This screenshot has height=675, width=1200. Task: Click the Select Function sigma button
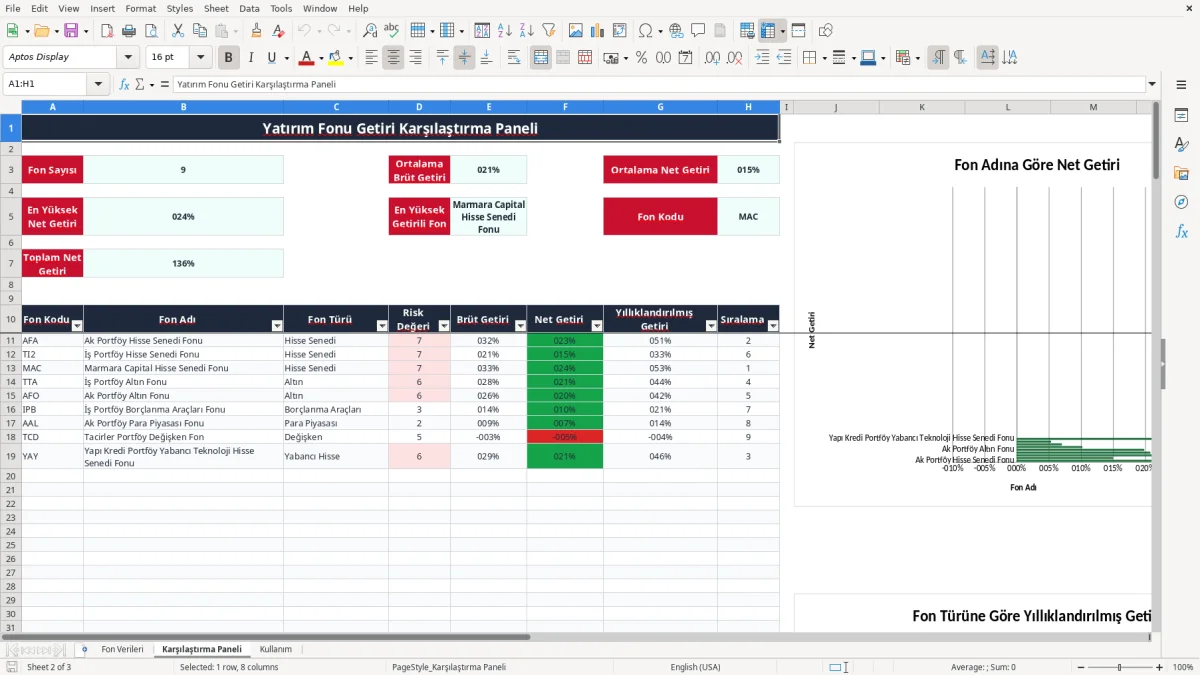tap(139, 85)
